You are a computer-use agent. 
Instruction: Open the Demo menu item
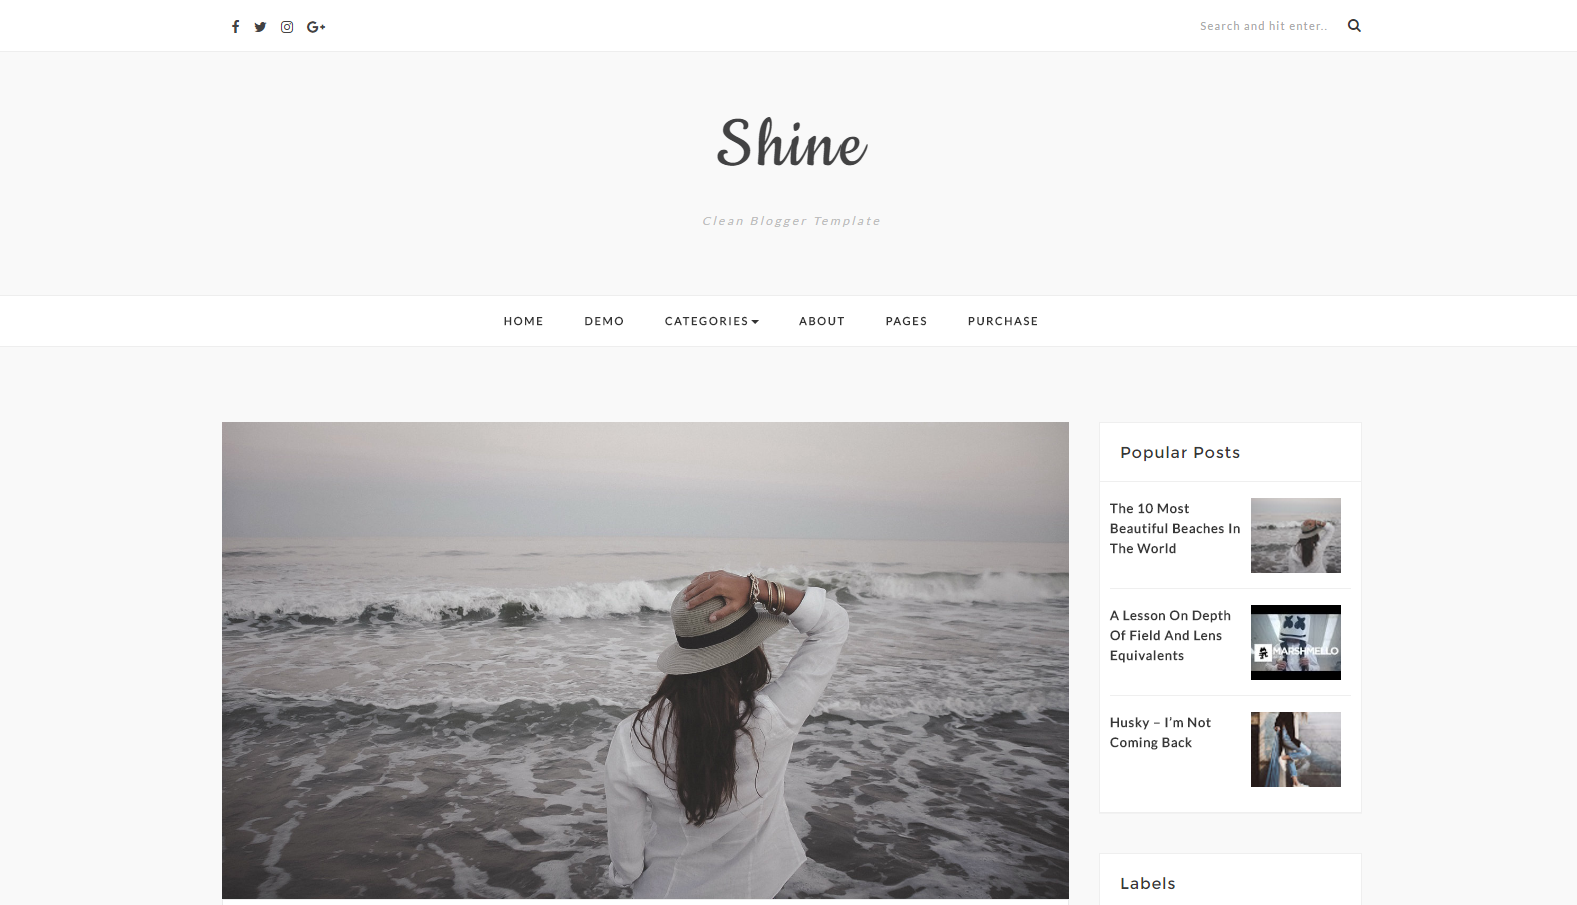604,321
